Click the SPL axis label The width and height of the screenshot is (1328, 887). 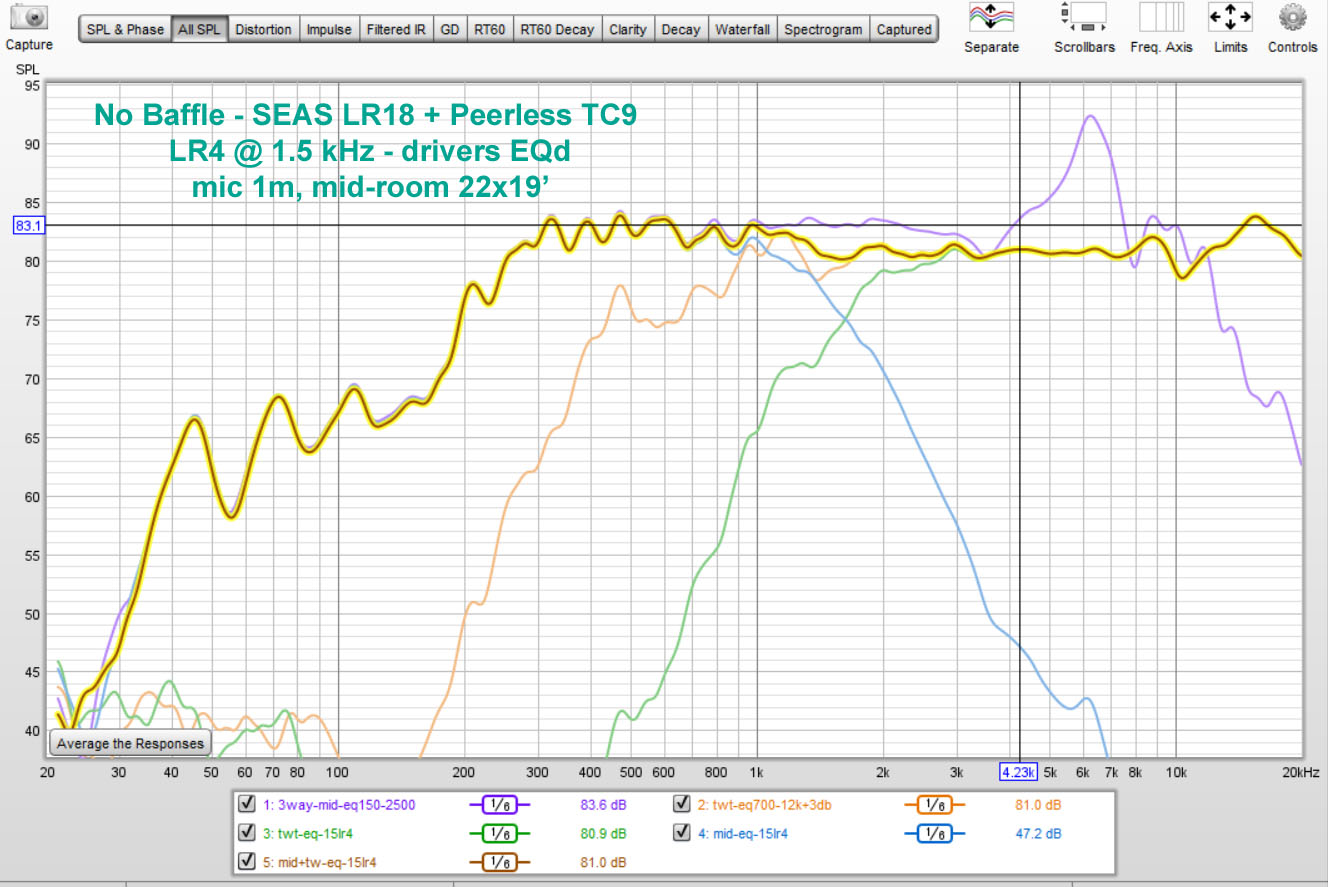coord(27,68)
